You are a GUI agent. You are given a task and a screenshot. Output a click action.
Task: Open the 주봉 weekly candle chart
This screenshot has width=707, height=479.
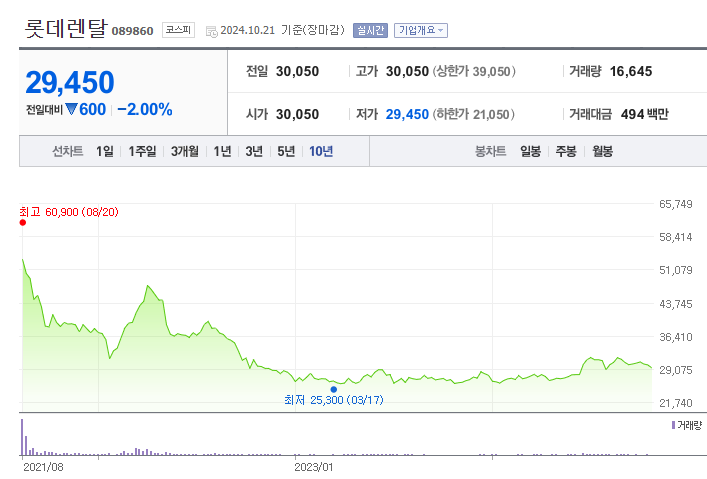tap(566, 151)
